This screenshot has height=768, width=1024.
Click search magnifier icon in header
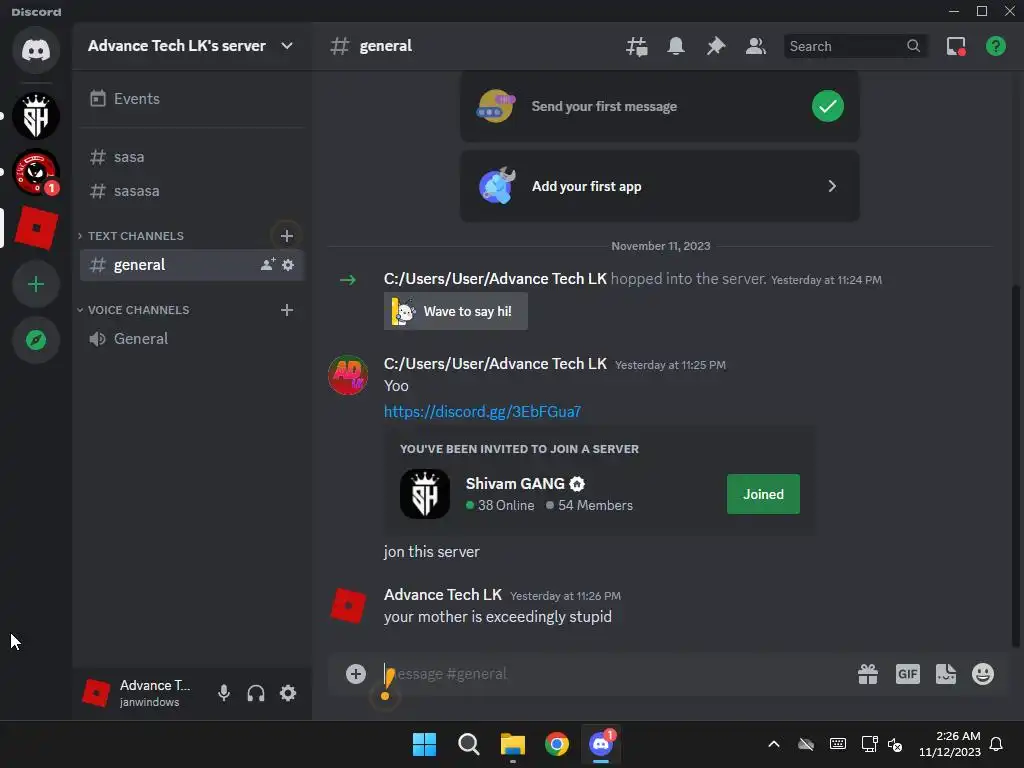tap(913, 46)
